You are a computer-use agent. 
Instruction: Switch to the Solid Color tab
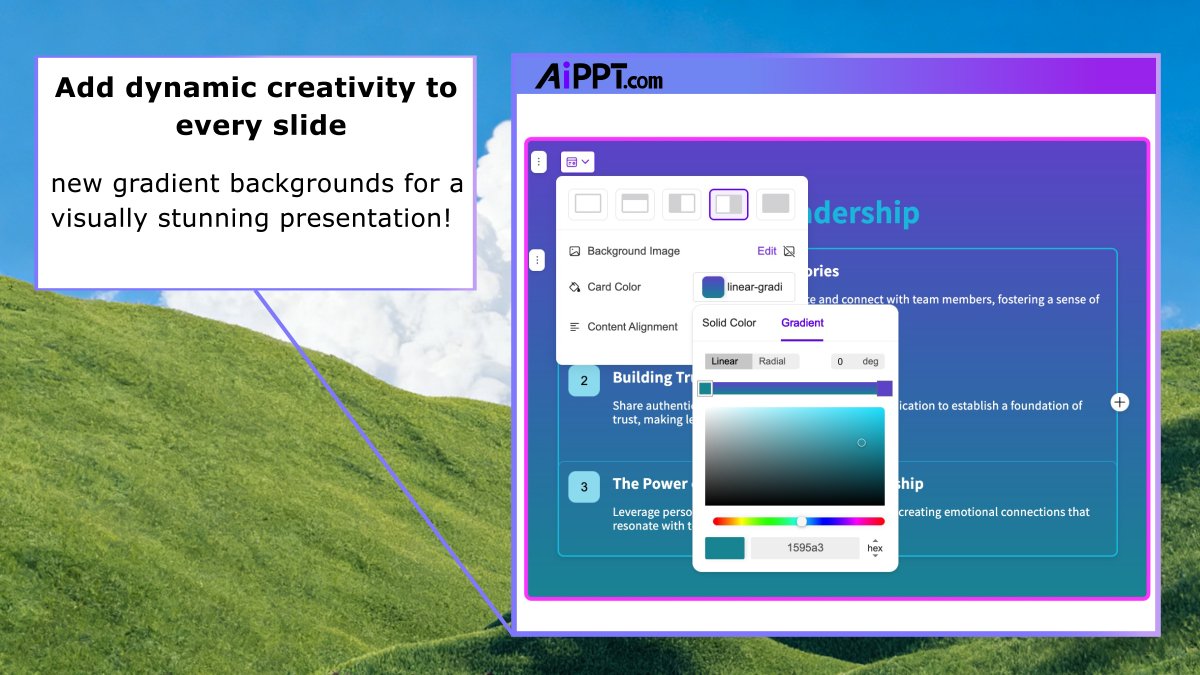click(x=729, y=323)
